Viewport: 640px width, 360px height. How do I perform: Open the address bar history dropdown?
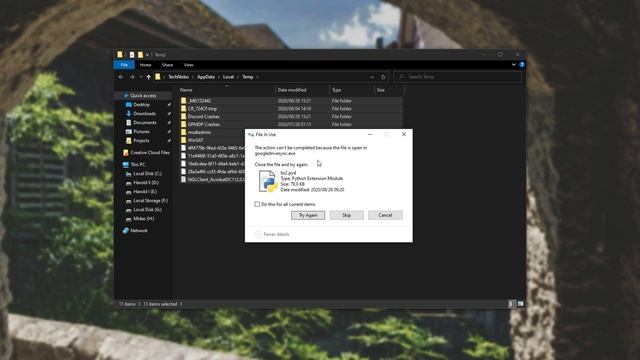(372, 77)
